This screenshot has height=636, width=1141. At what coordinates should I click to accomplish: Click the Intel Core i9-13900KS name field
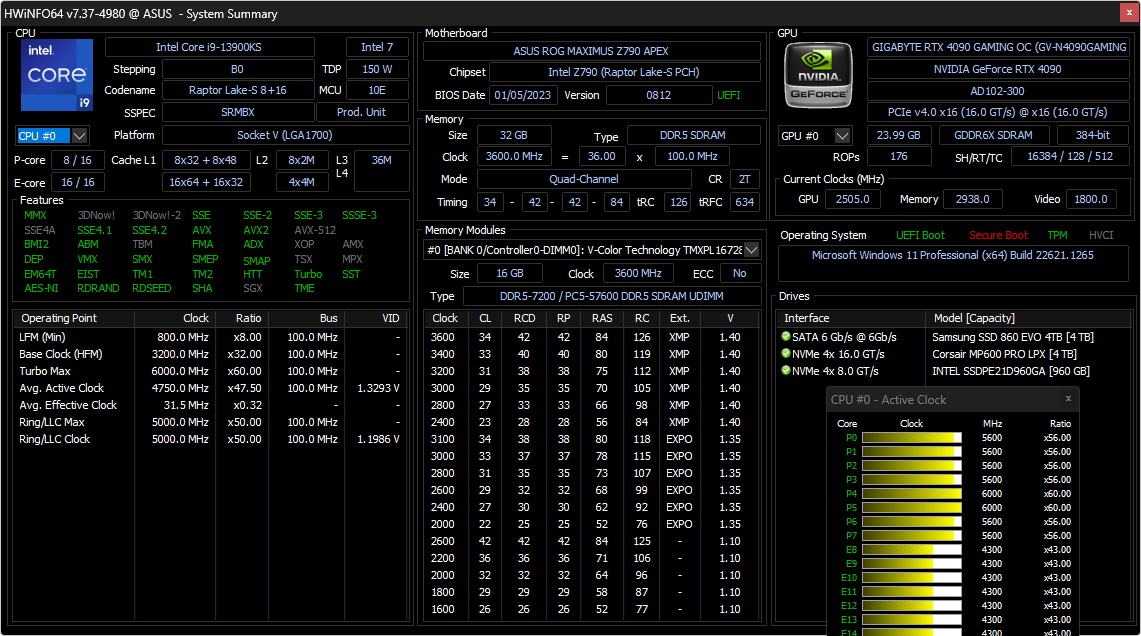coord(210,47)
